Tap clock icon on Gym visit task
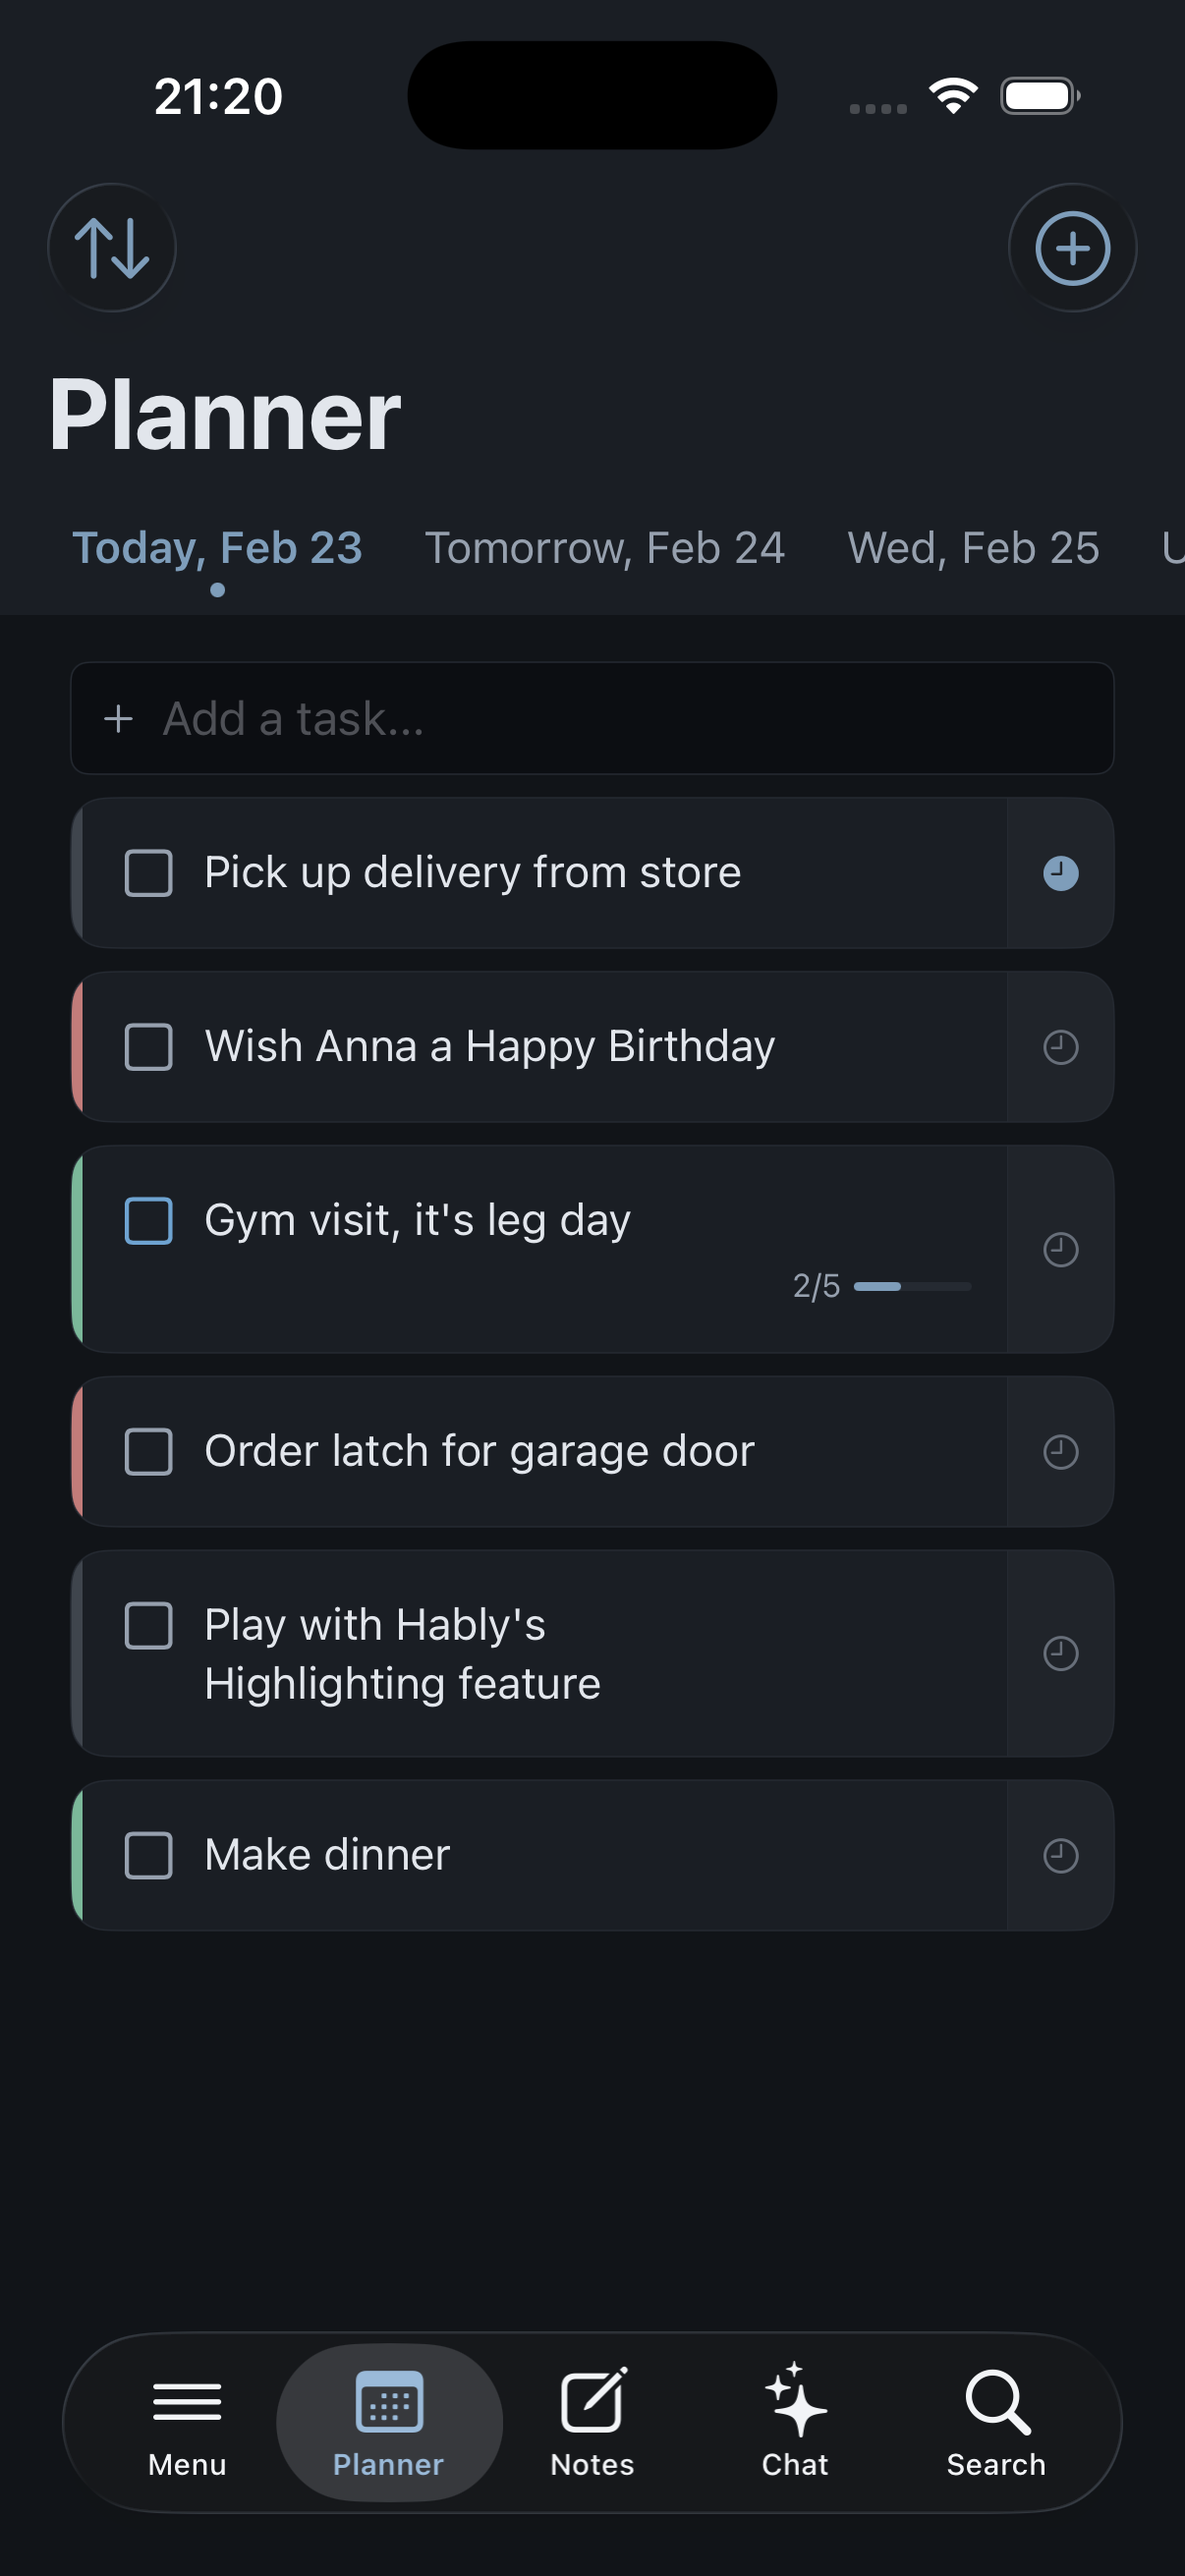The height and width of the screenshot is (2576, 1185). click(1060, 1249)
